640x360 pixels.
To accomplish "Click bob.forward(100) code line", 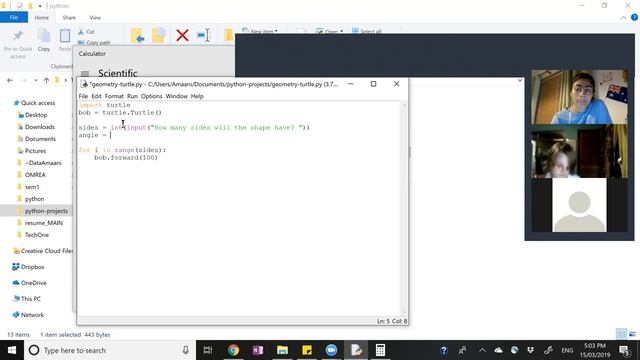I will coord(126,158).
